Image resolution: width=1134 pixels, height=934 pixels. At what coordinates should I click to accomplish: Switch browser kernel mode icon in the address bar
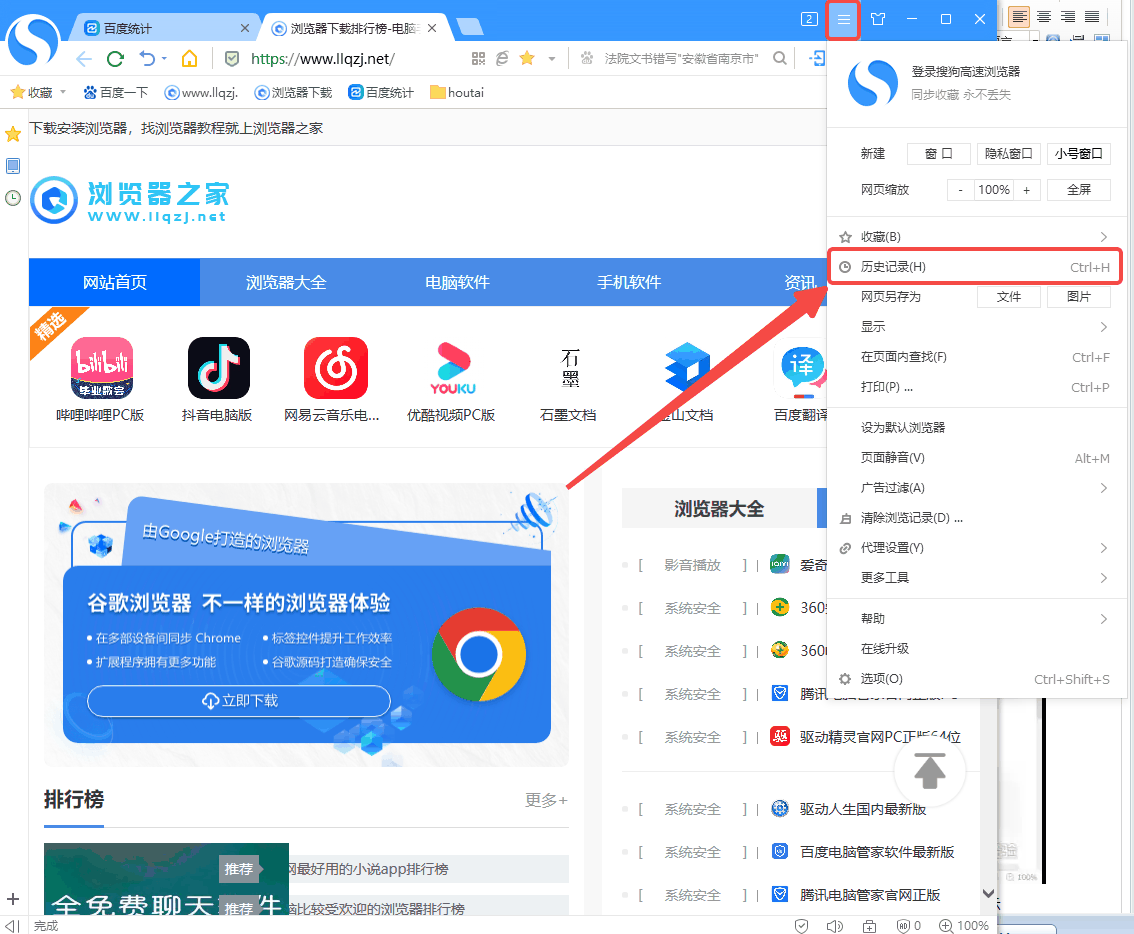[502, 59]
